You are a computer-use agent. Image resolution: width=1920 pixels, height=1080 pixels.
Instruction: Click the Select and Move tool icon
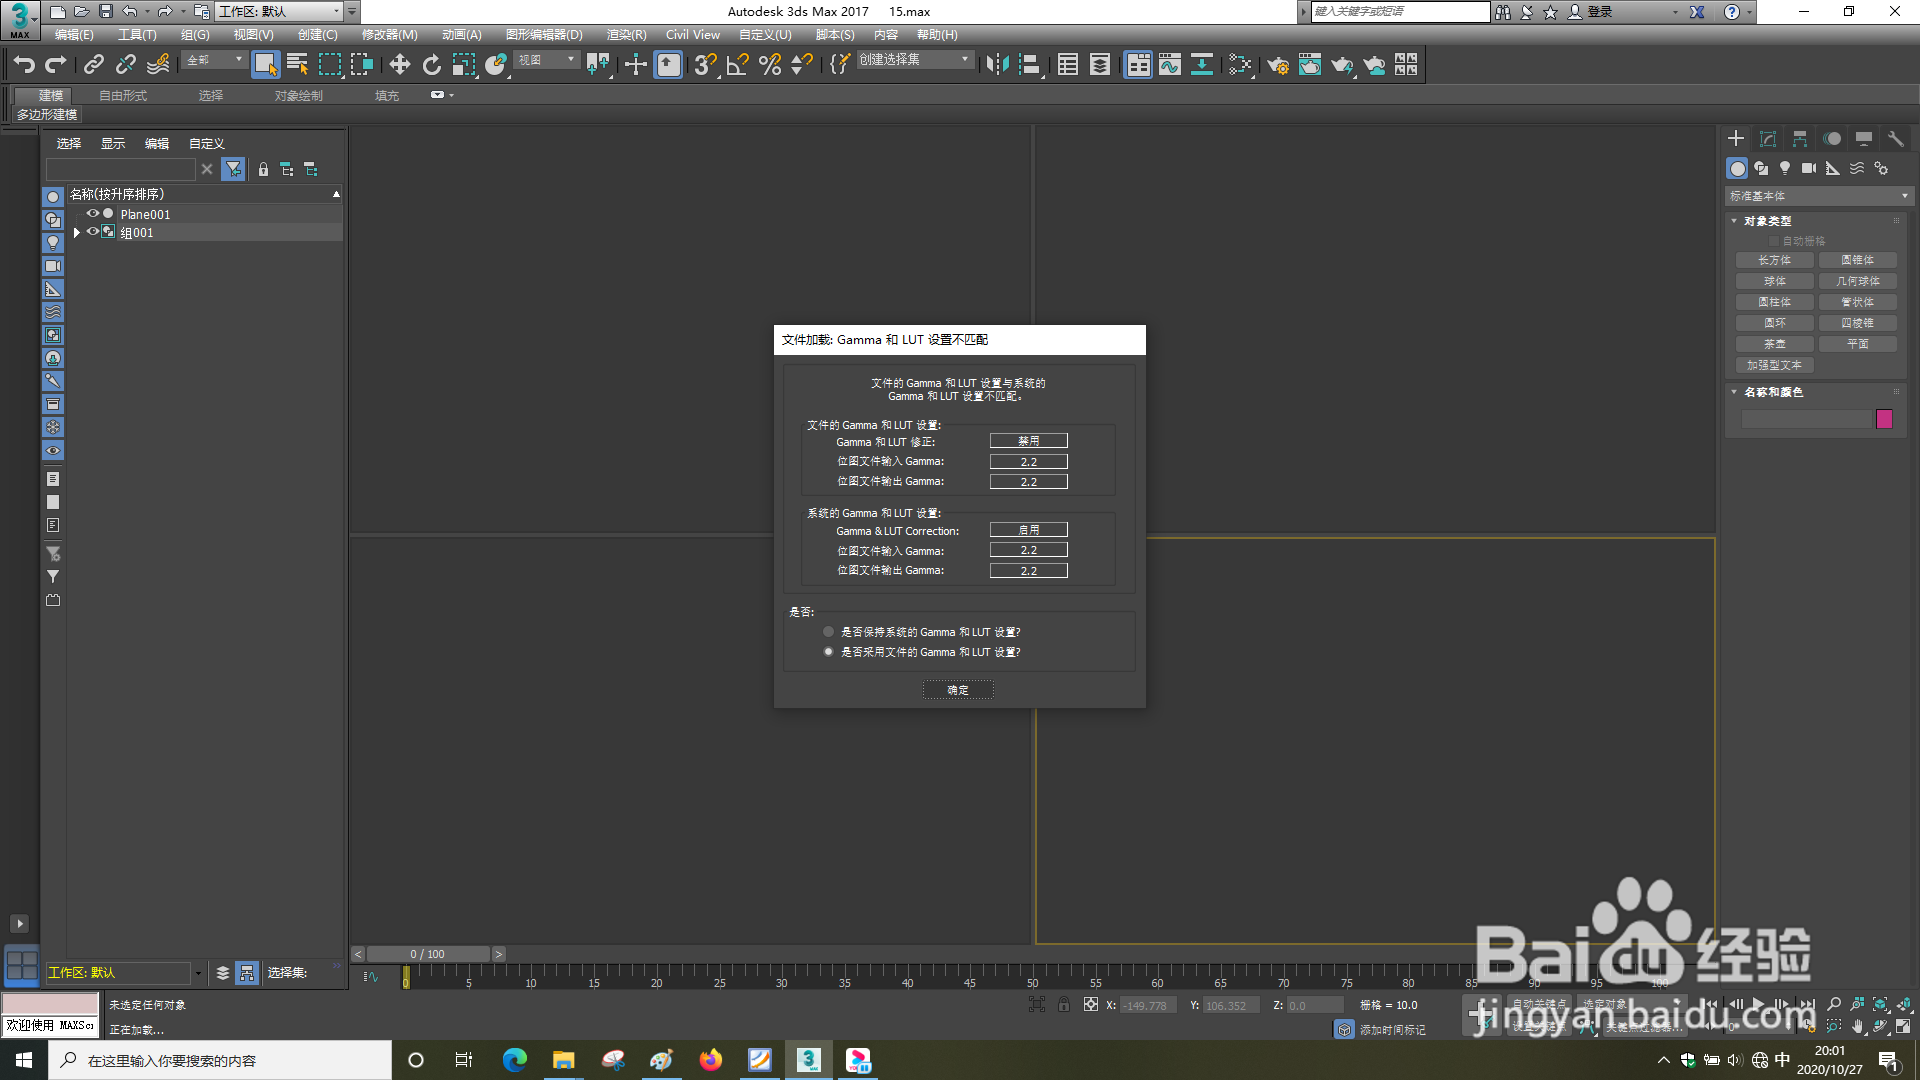[x=399, y=65]
